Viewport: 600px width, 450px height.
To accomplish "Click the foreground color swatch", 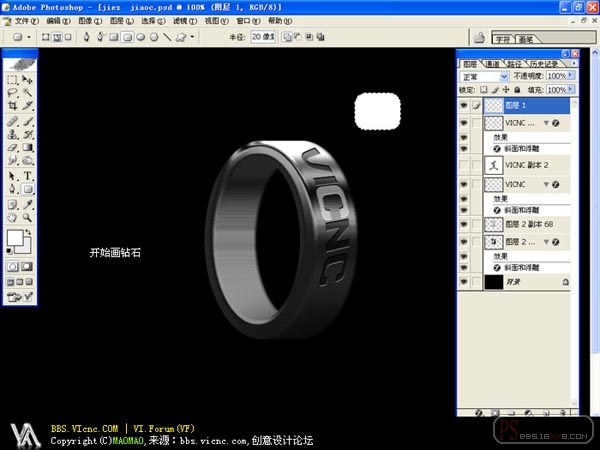I will coord(15,238).
